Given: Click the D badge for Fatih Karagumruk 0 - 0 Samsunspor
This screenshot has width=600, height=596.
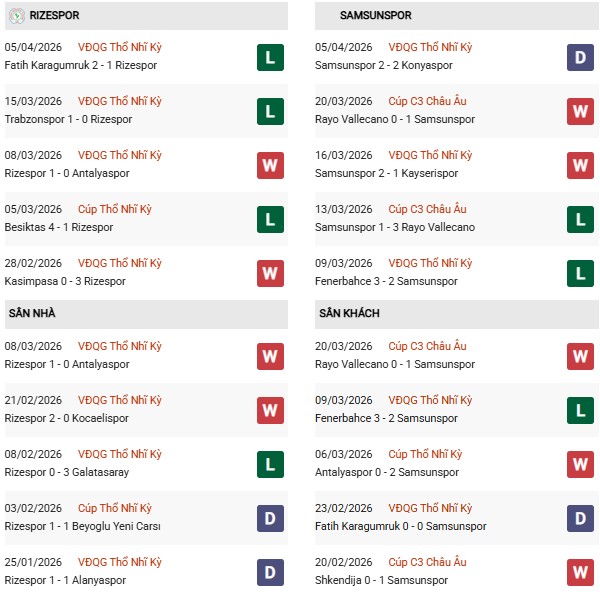Looking at the screenshot, I should click(x=580, y=518).
